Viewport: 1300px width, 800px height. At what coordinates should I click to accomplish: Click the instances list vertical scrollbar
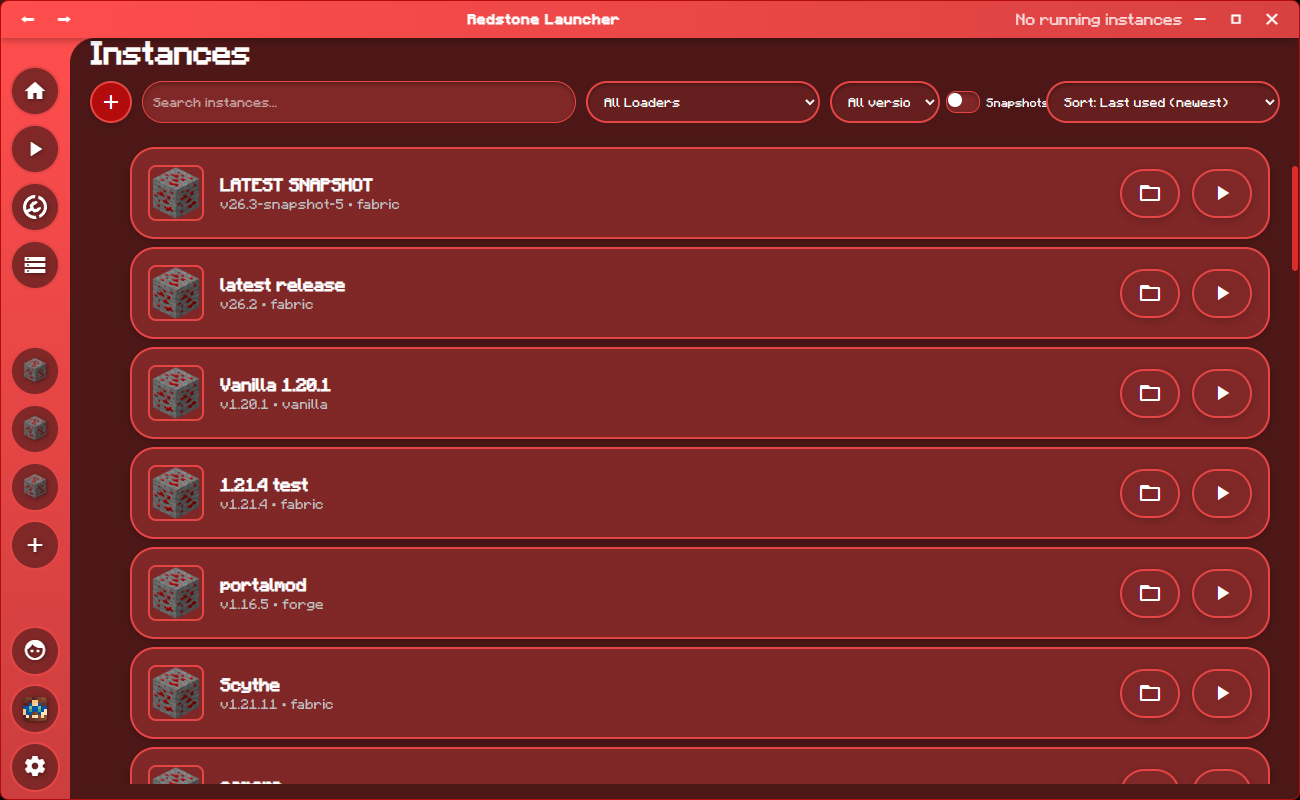click(x=1295, y=218)
